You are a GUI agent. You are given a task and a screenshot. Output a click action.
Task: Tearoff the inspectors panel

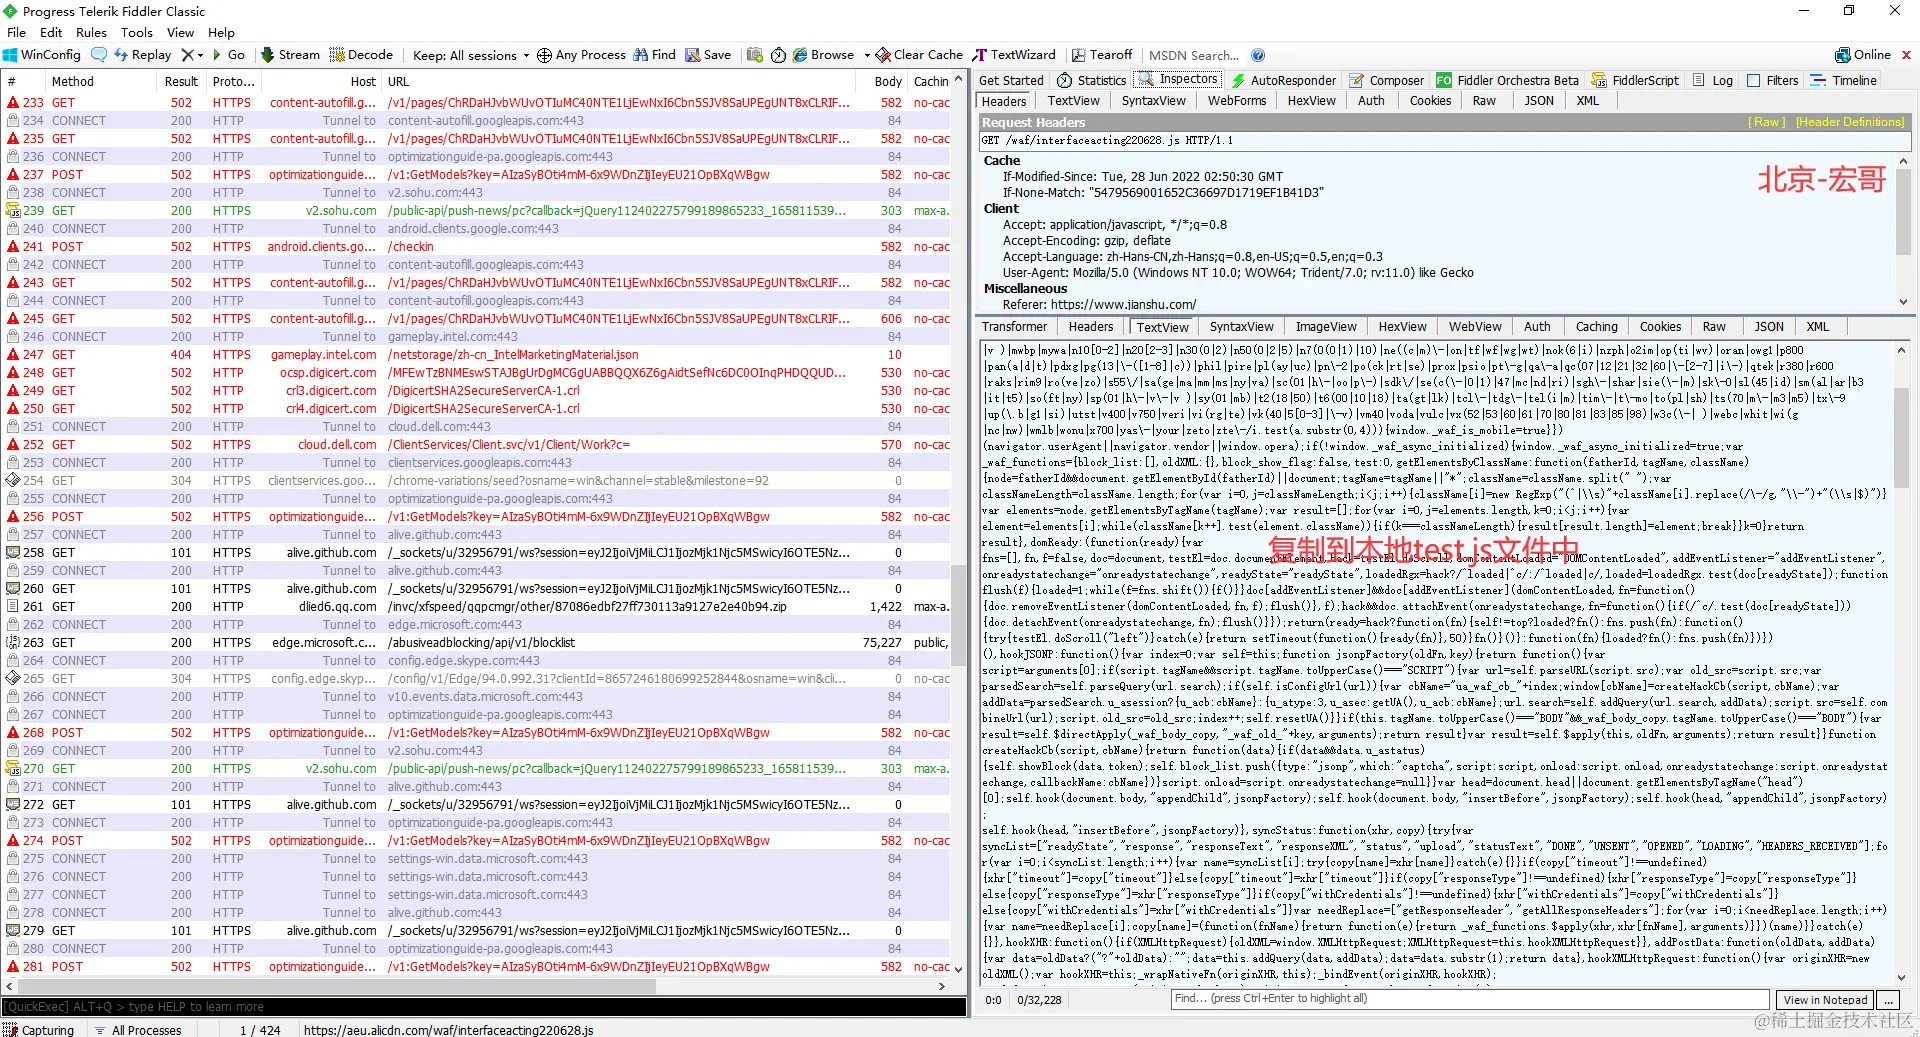pos(1102,55)
